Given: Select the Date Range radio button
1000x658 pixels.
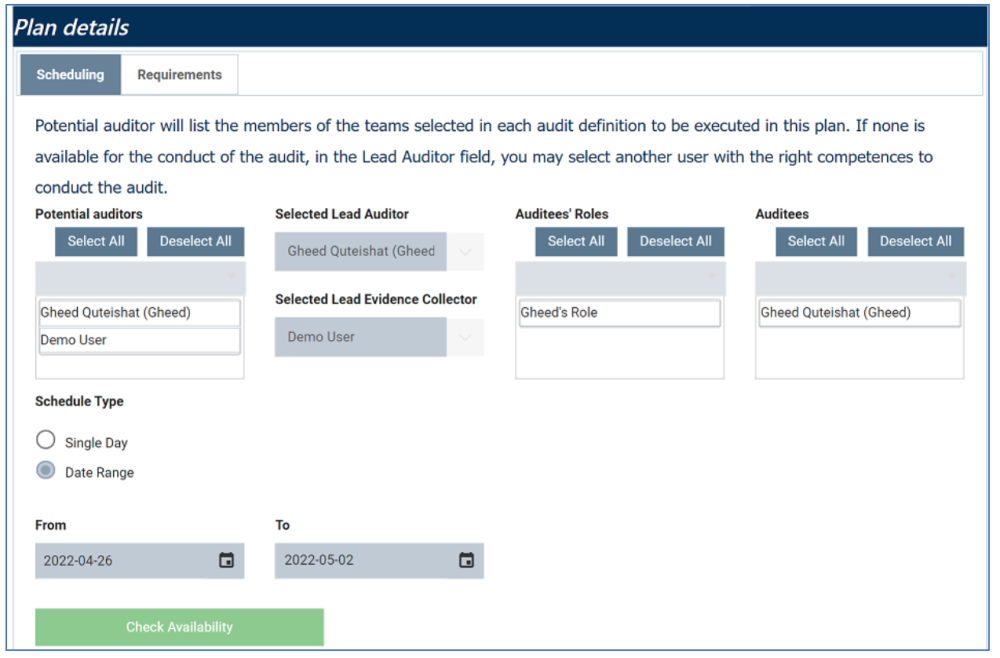Looking at the screenshot, I should (x=46, y=471).
